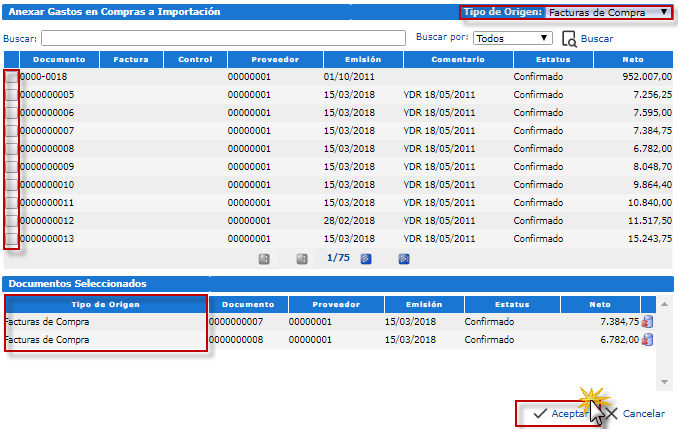Click the Buscar link
The width and height of the screenshot is (678, 429).
(x=597, y=39)
